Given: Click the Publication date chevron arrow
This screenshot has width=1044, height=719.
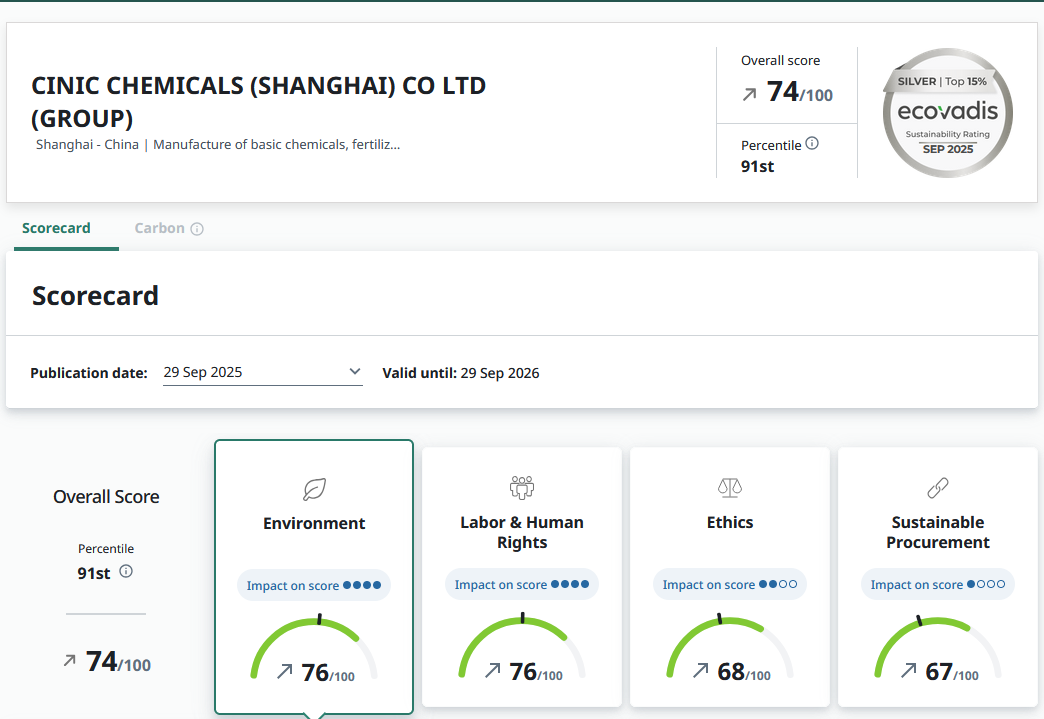Looking at the screenshot, I should [354, 372].
